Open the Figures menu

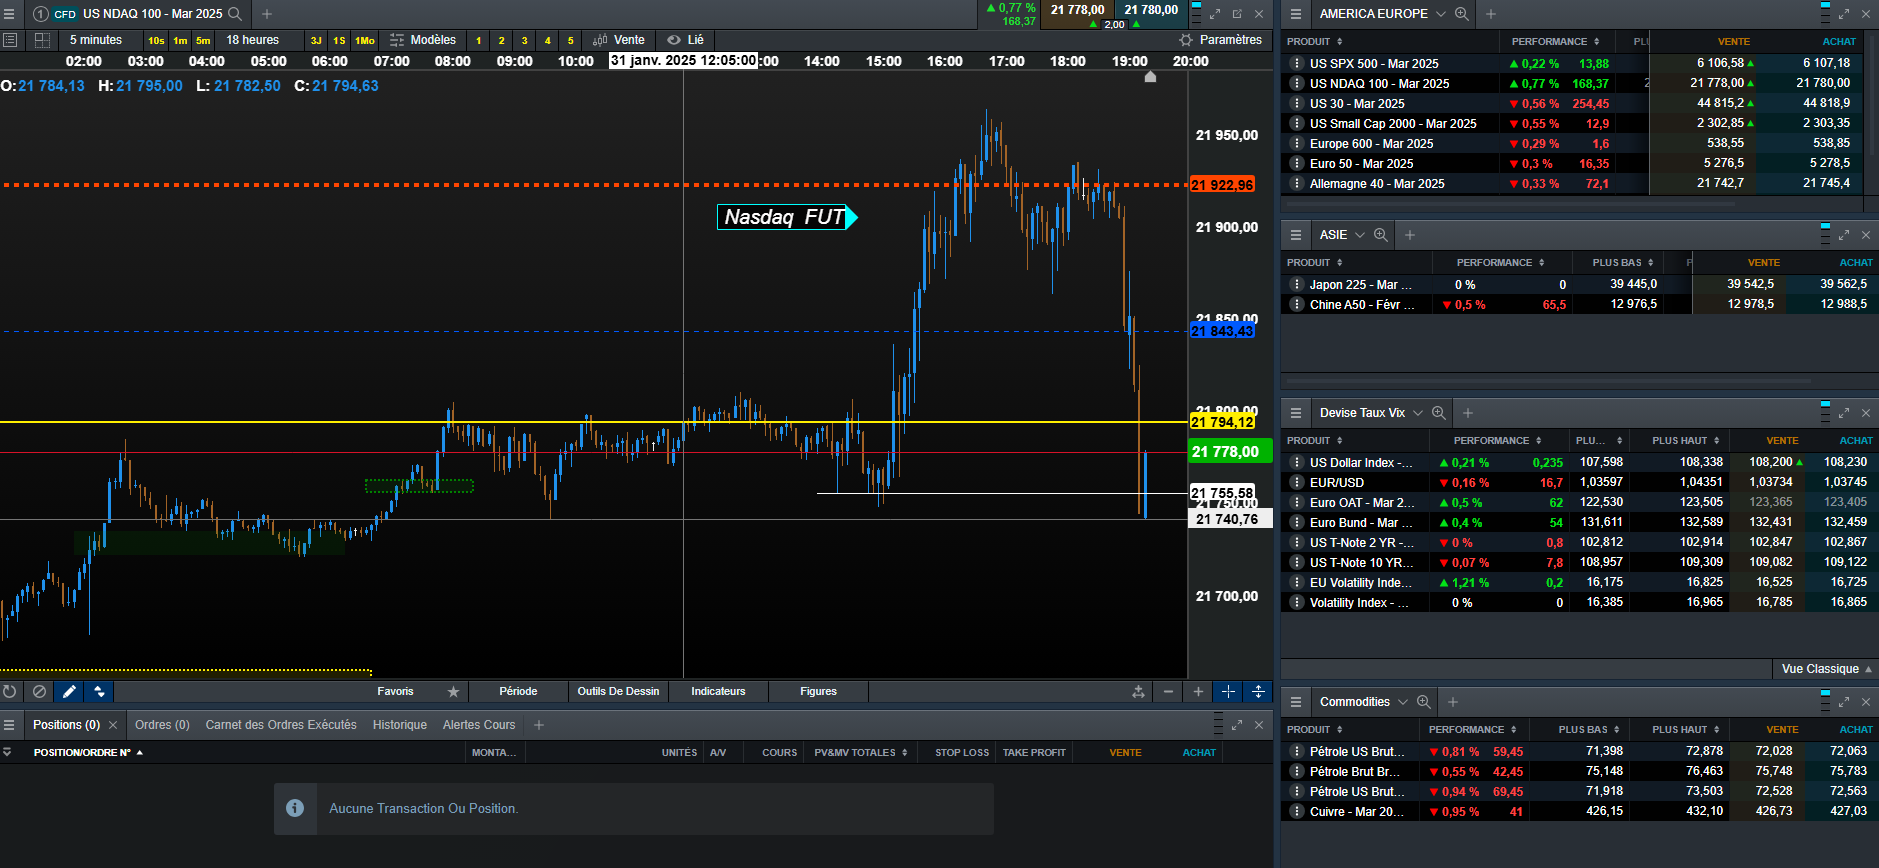pyautogui.click(x=818, y=691)
